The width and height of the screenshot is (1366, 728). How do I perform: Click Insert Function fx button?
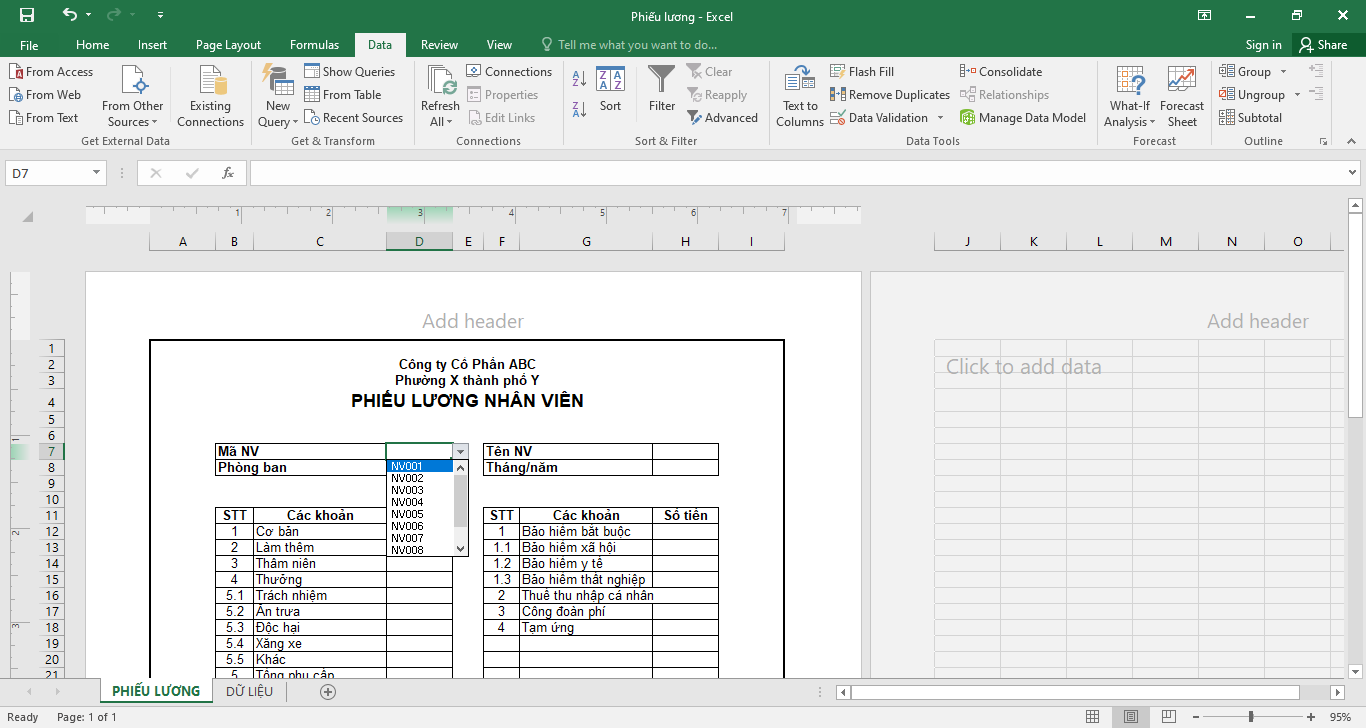coord(228,173)
